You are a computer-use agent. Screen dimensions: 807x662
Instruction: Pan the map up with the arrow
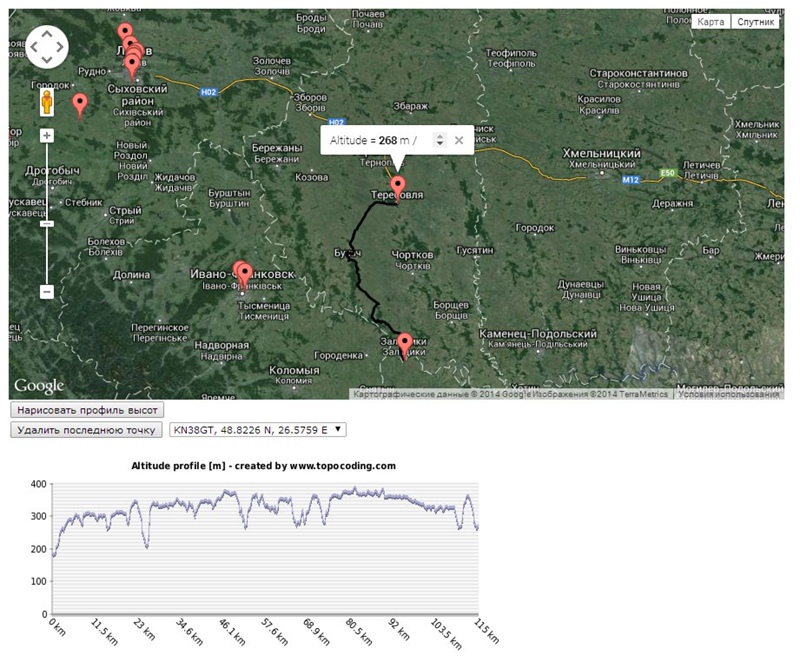(47, 32)
